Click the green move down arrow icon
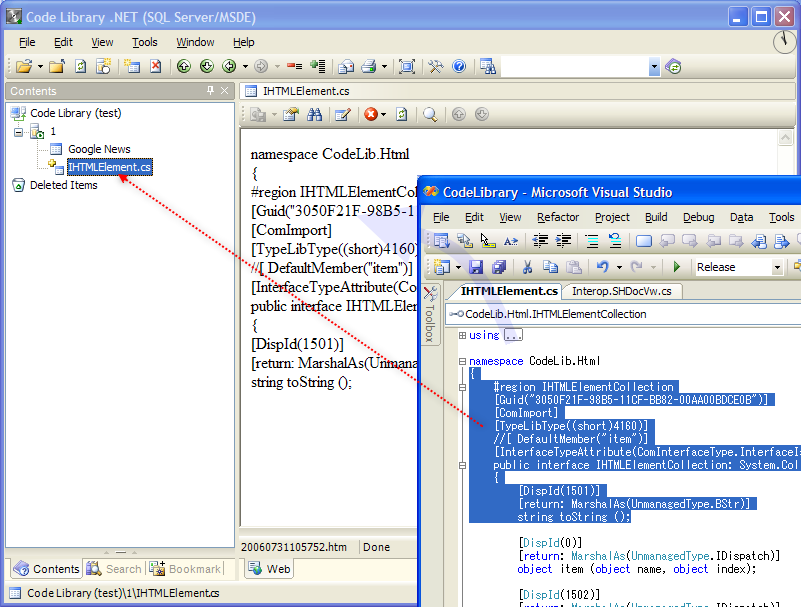 (x=207, y=66)
